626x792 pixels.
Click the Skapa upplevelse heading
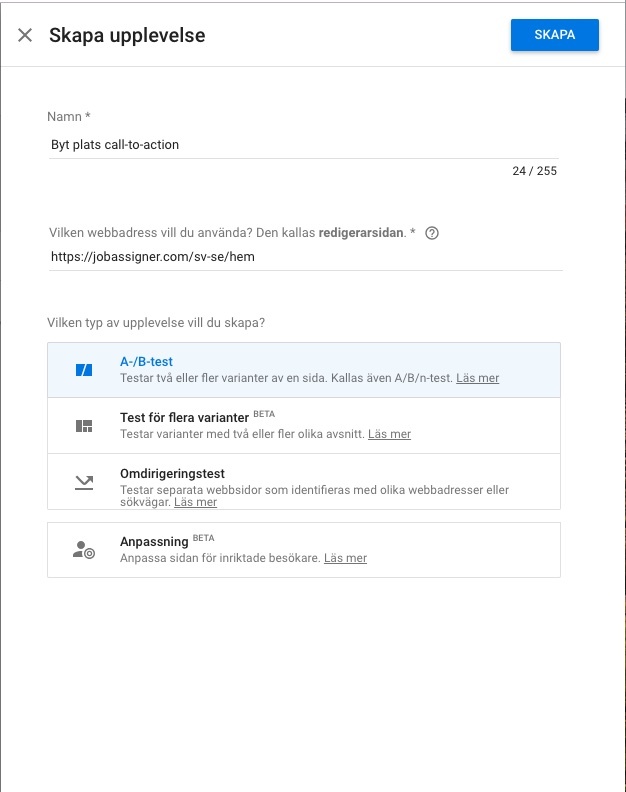pyautogui.click(x=127, y=36)
